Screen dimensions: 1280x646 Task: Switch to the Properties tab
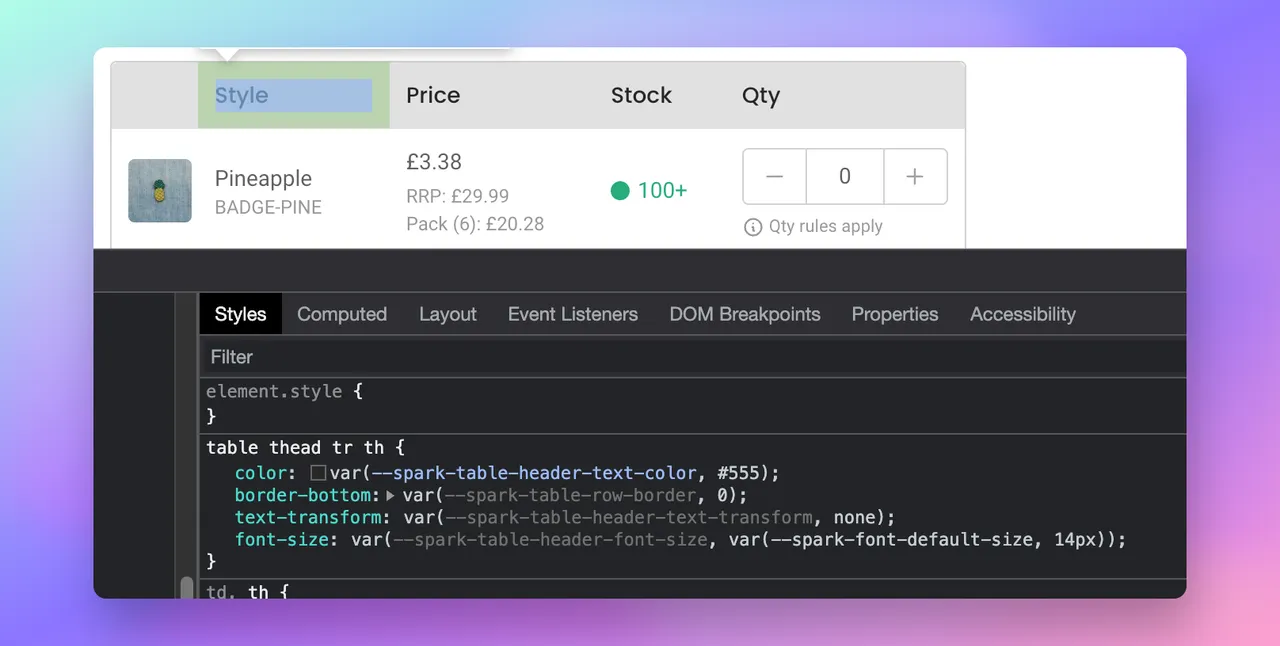tap(894, 314)
